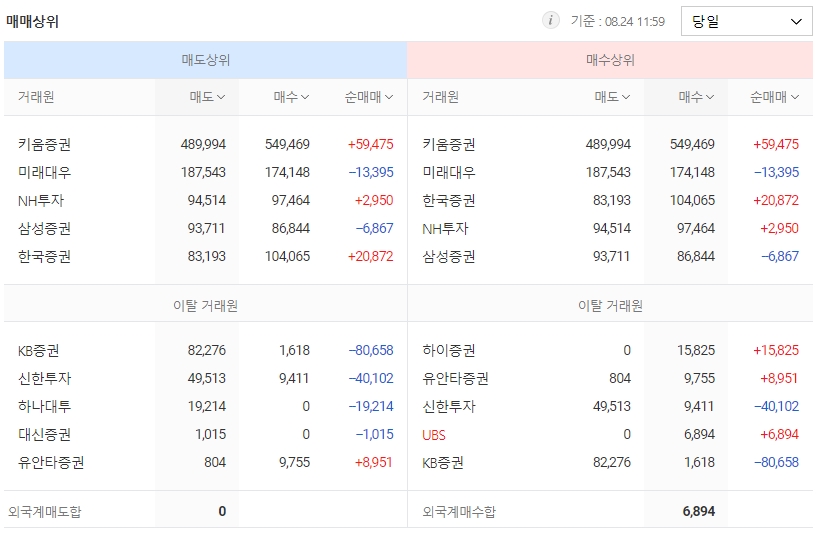Select 미래대우 in the 매도상위 list
The width and height of the screenshot is (821, 534).
tap(45, 172)
